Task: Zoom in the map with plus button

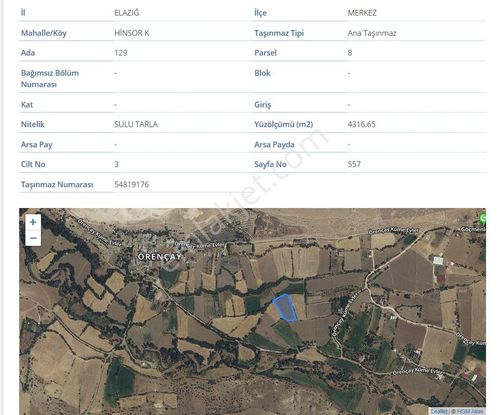Action: tap(33, 222)
